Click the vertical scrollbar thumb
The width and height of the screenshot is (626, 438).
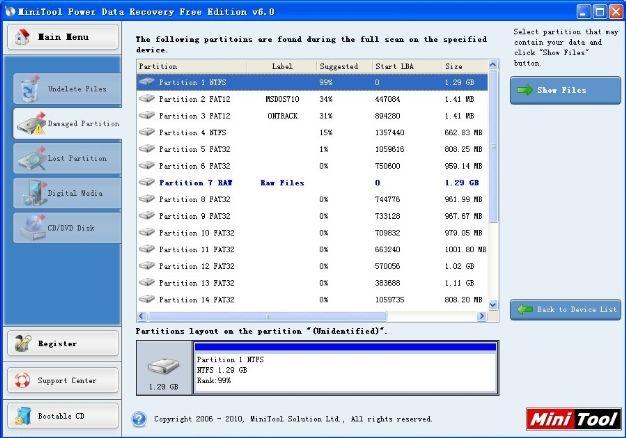click(493, 147)
